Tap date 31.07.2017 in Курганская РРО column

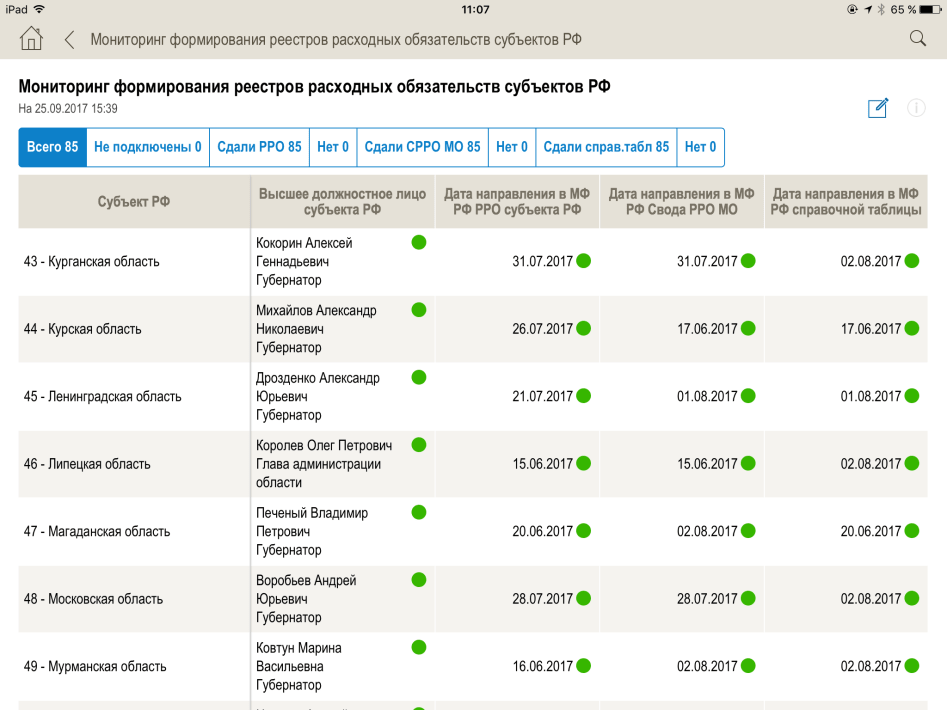tap(542, 261)
